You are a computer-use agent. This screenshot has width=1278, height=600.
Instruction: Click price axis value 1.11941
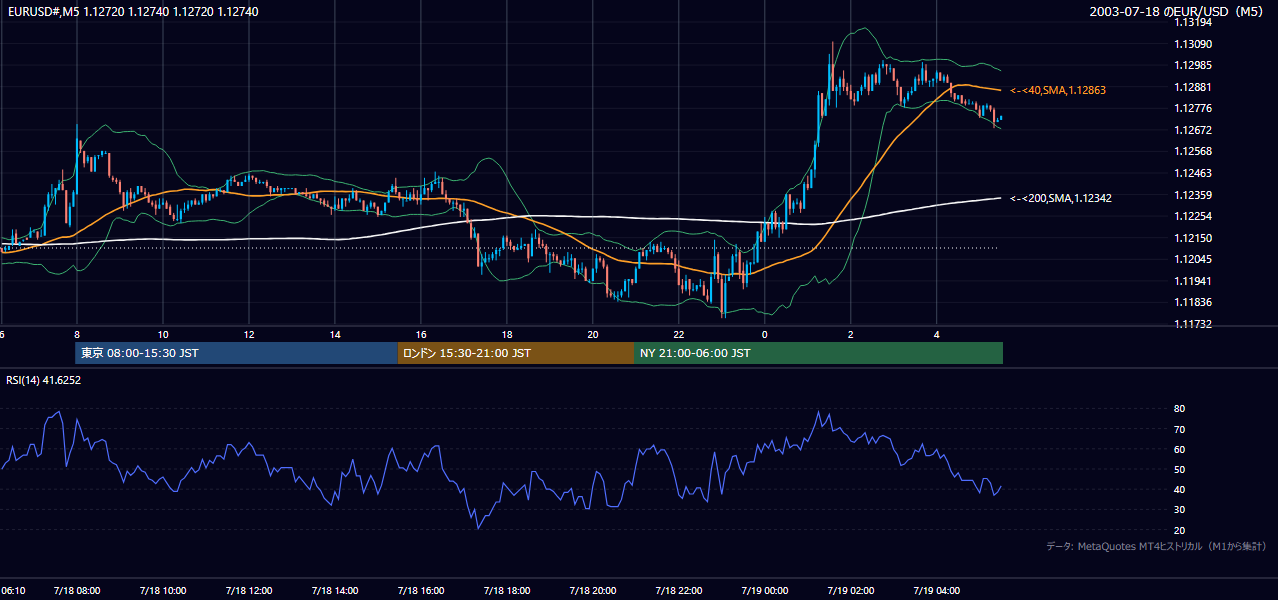coord(1192,281)
